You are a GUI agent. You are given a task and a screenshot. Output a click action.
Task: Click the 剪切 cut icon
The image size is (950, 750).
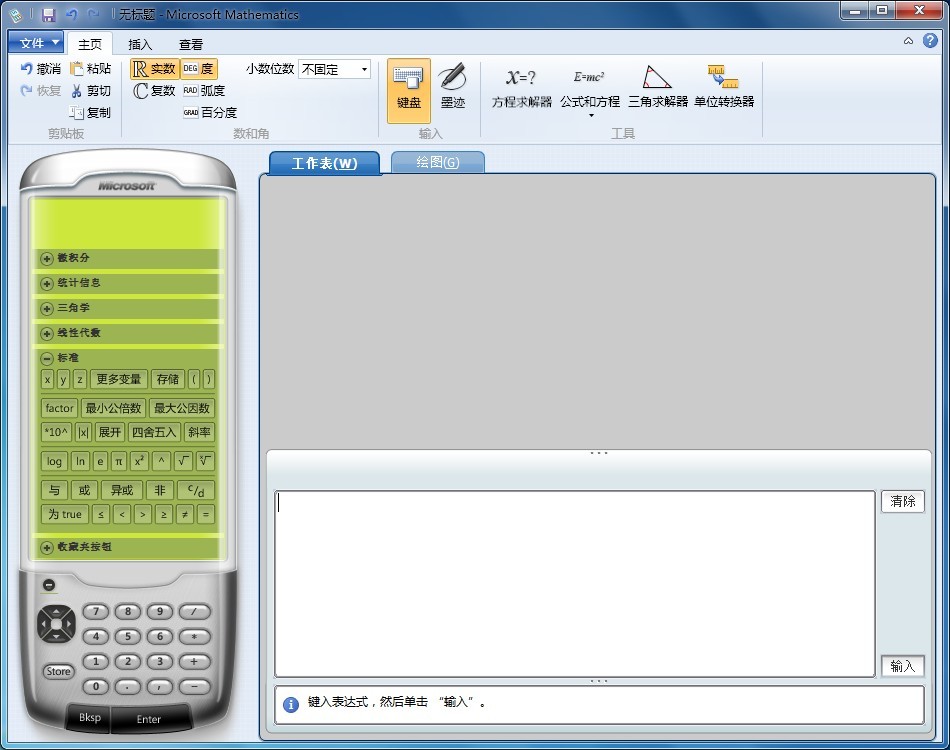point(77,91)
